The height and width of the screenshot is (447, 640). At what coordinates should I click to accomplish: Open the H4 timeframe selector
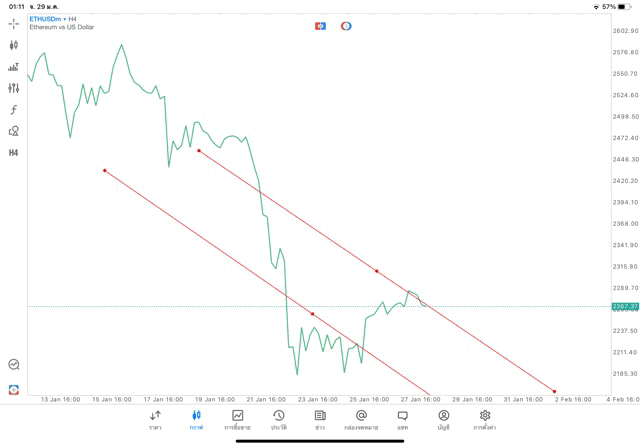point(14,153)
